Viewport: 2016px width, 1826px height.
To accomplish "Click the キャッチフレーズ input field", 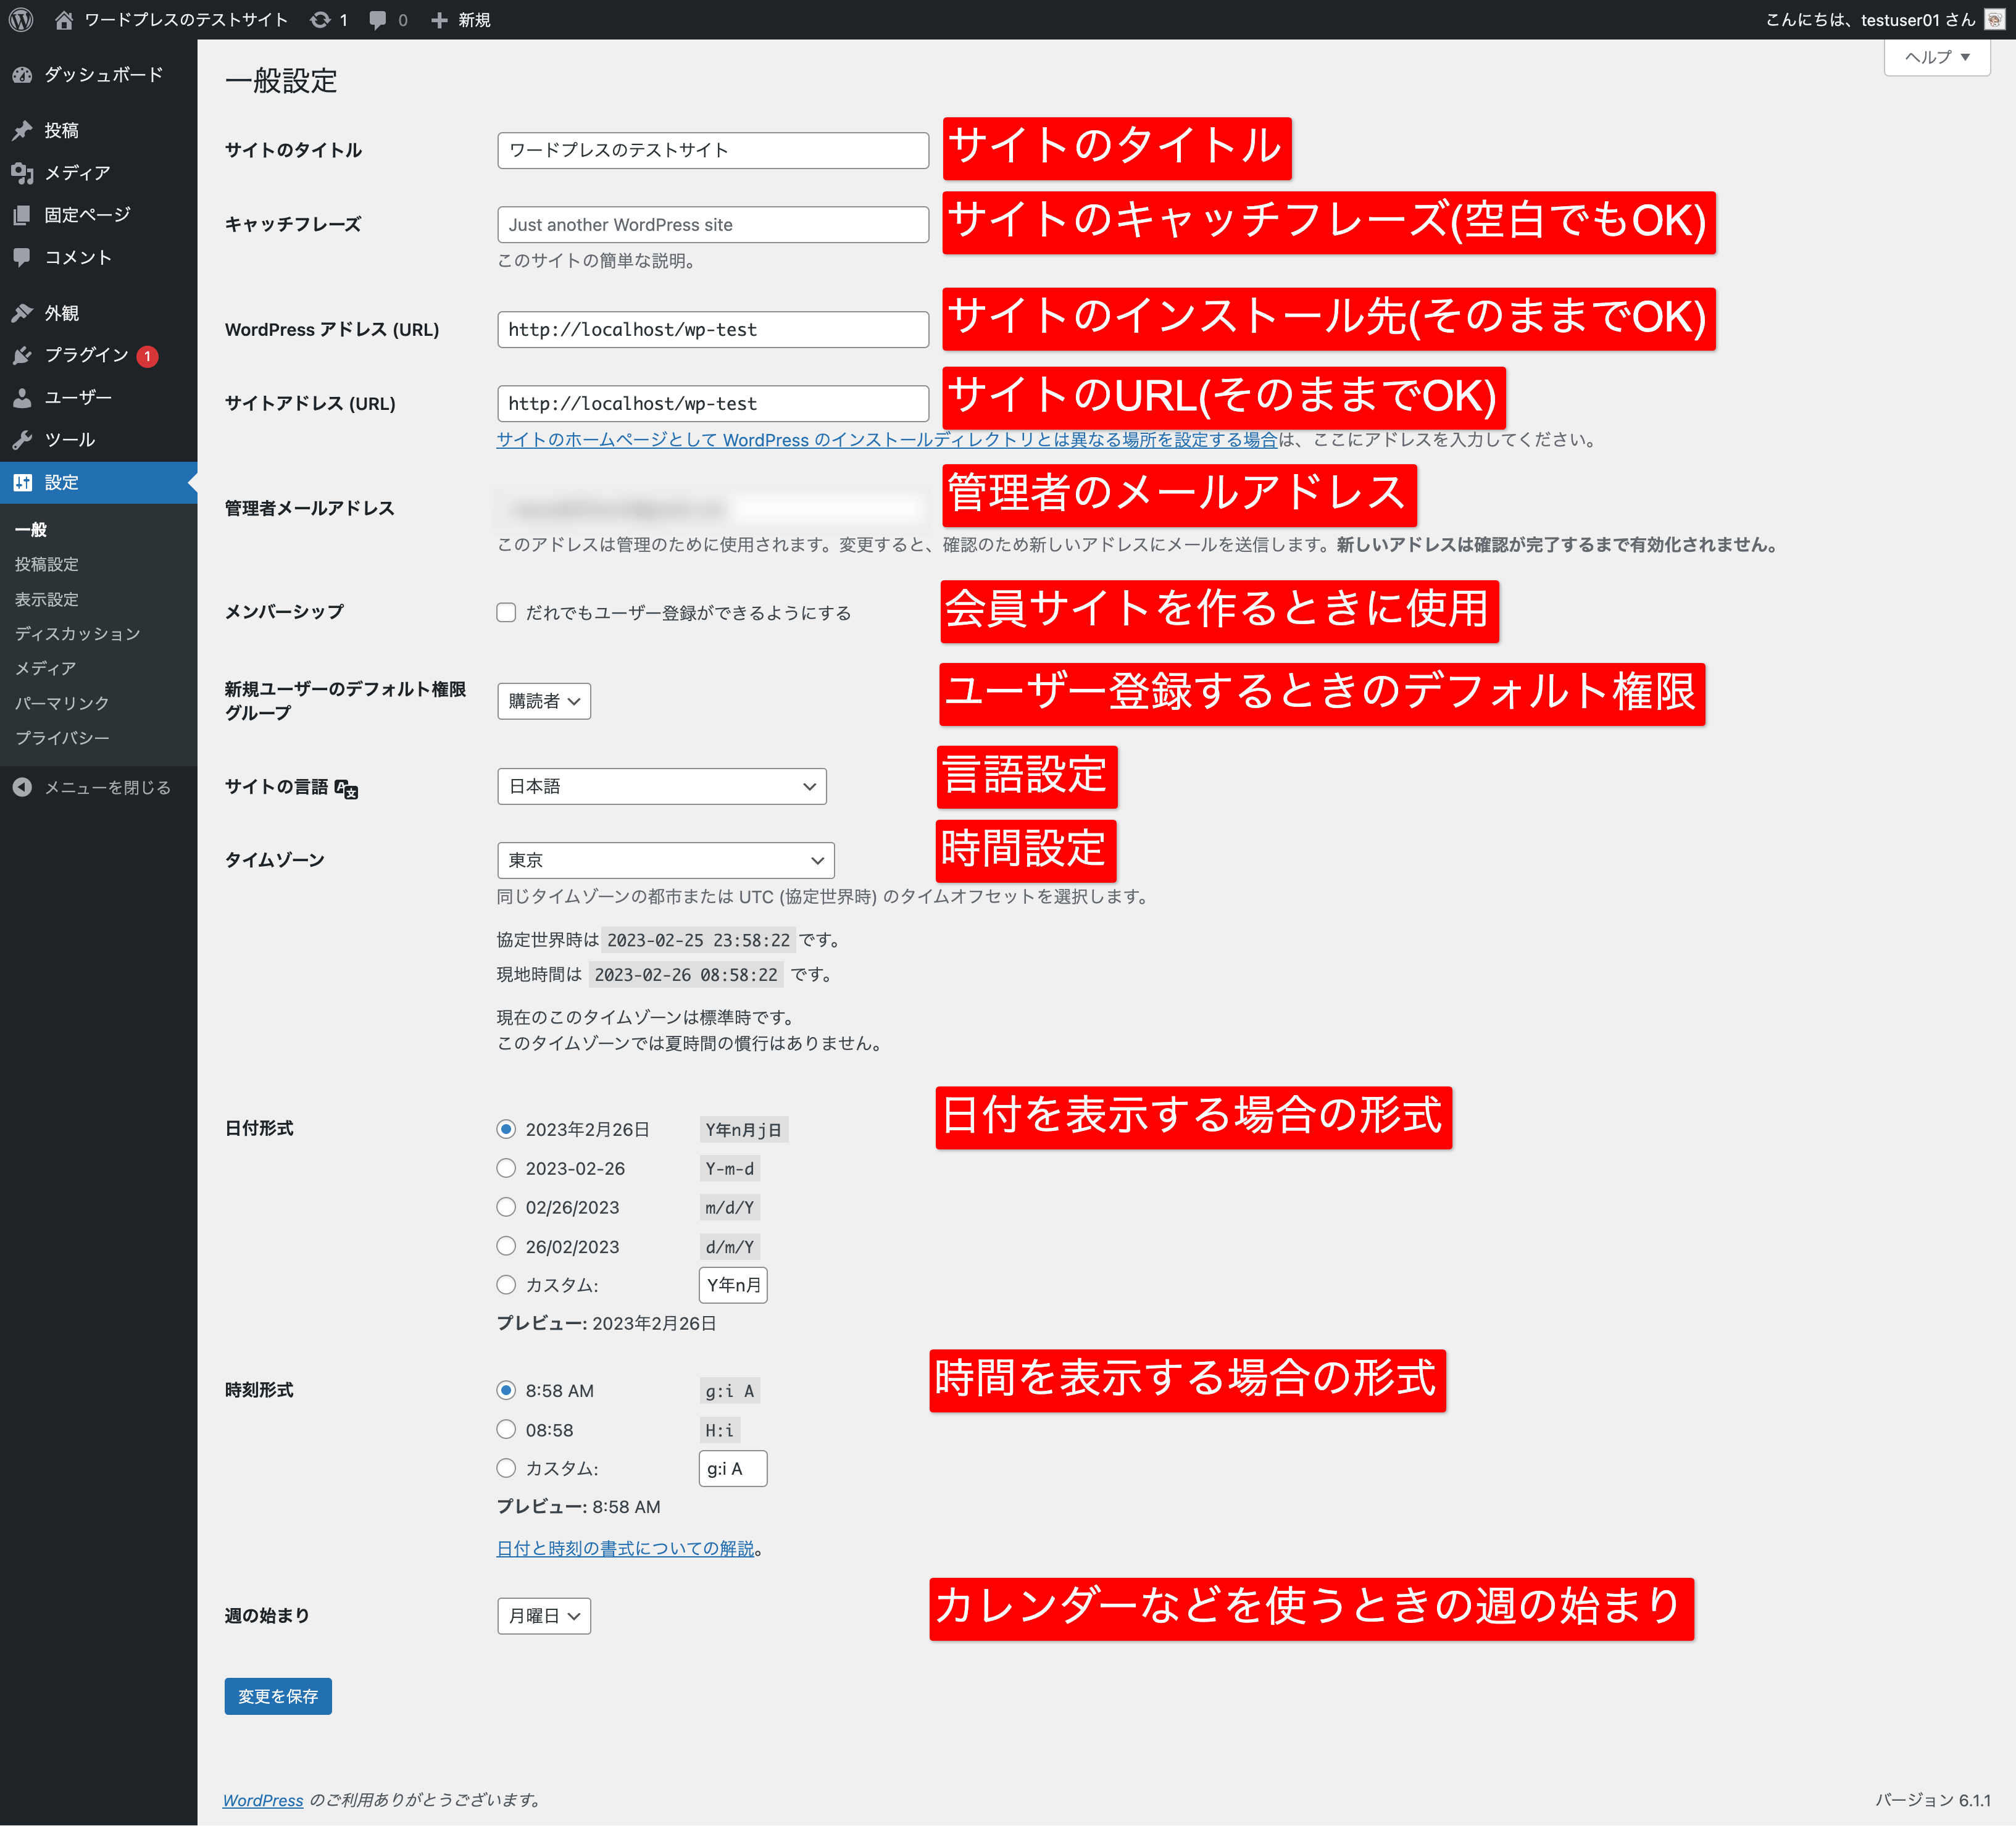I will (x=713, y=224).
